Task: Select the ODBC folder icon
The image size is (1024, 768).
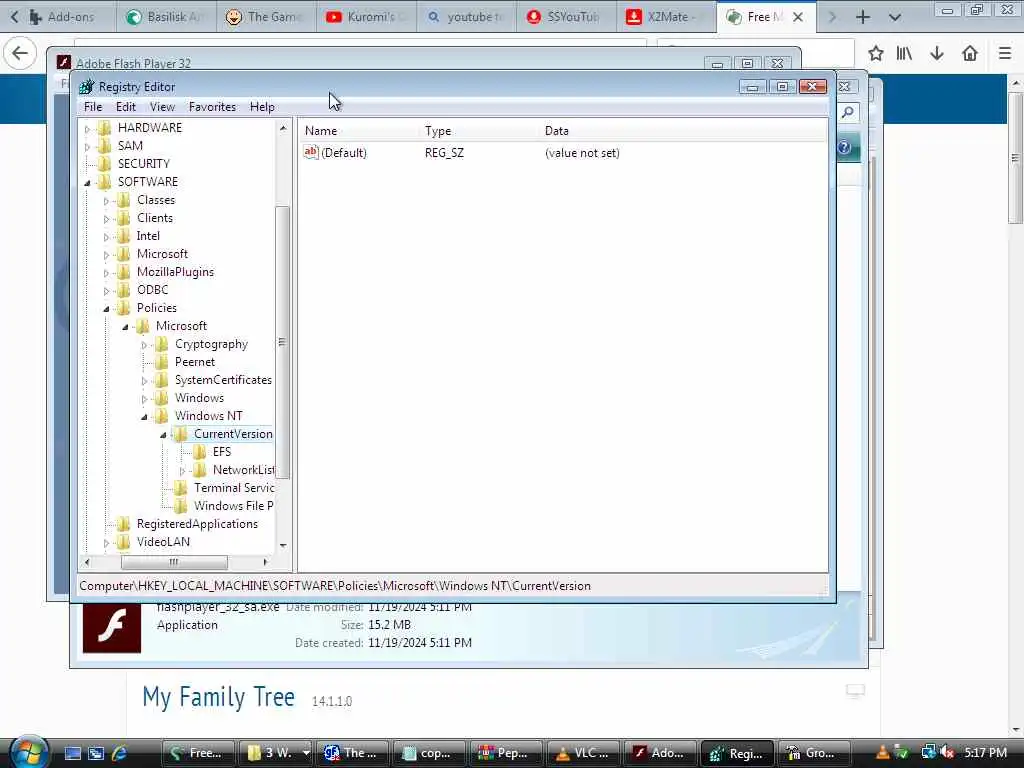Action: 123,289
